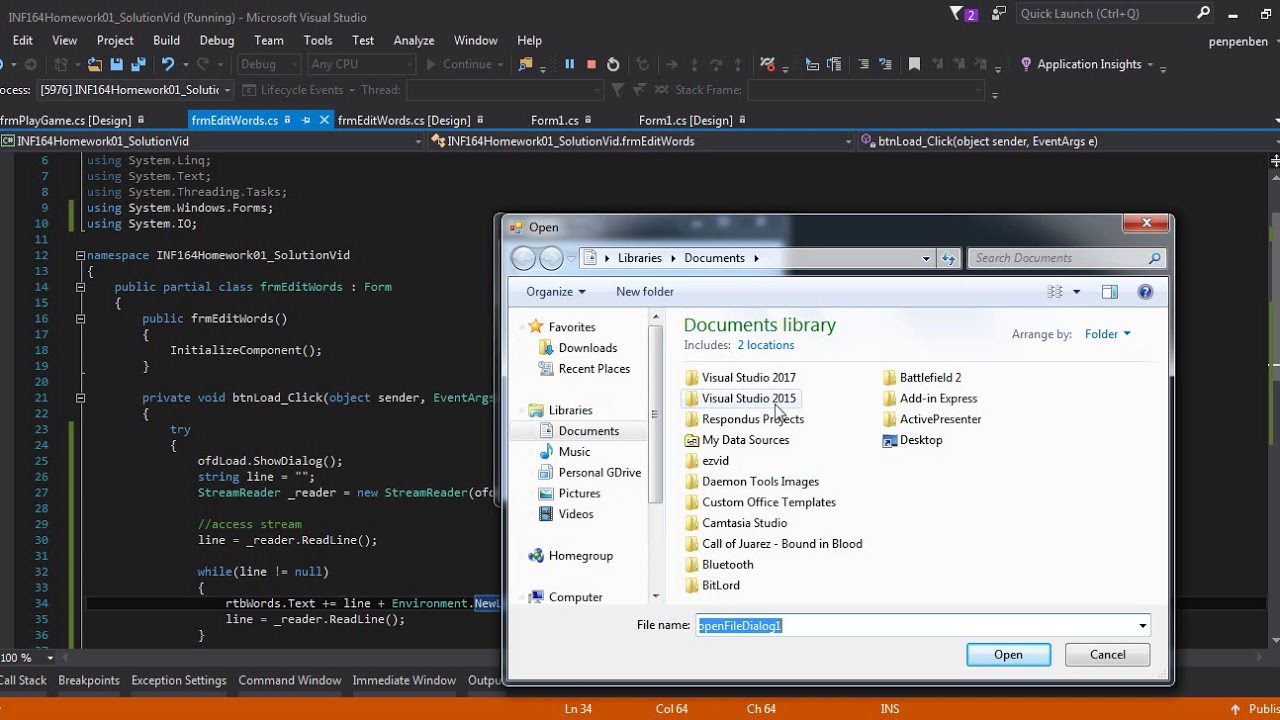This screenshot has height=720, width=1280.
Task: Stop debugging with the red square icon
Action: pyautogui.click(x=591, y=64)
